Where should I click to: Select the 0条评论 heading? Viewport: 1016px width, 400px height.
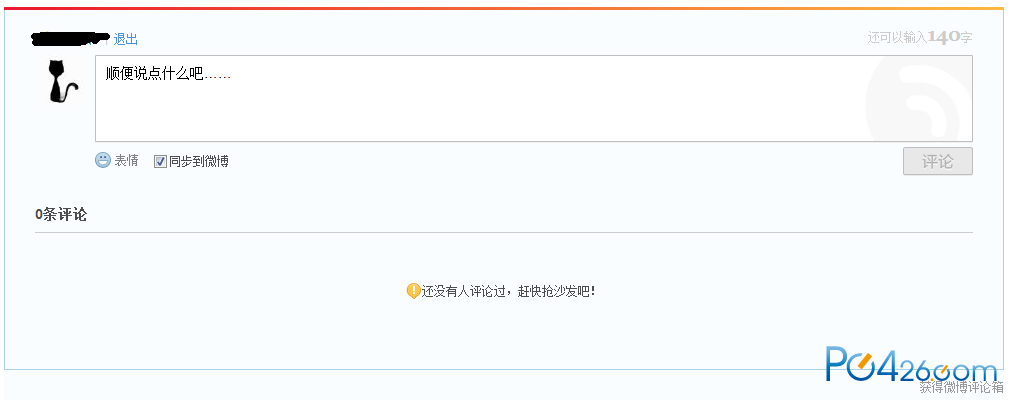pos(61,215)
